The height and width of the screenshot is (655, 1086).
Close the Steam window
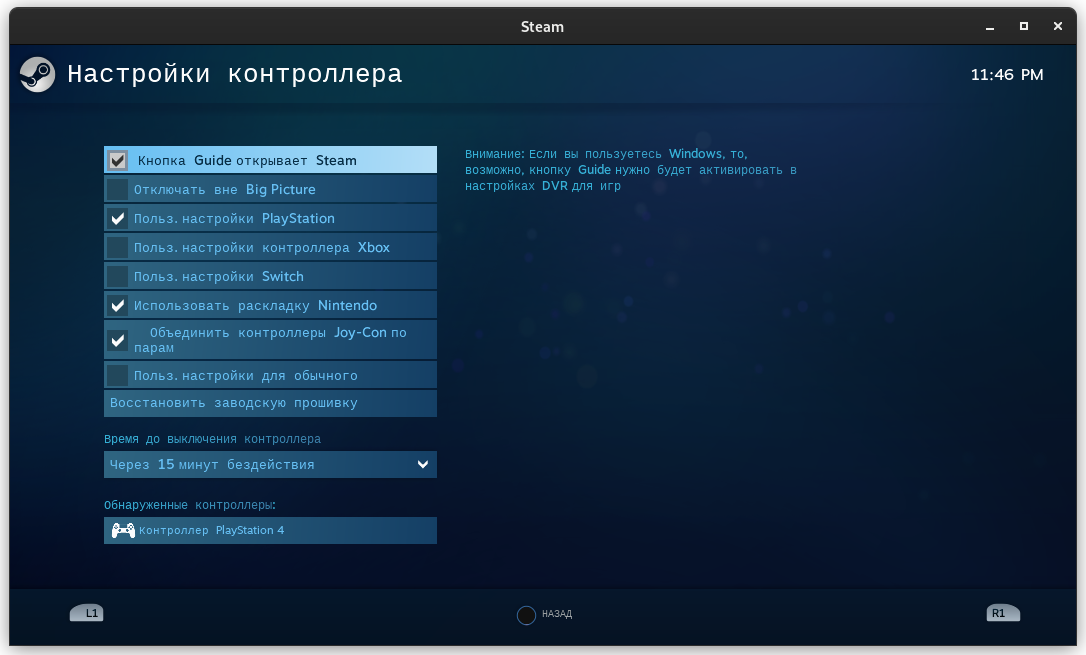[x=1058, y=26]
